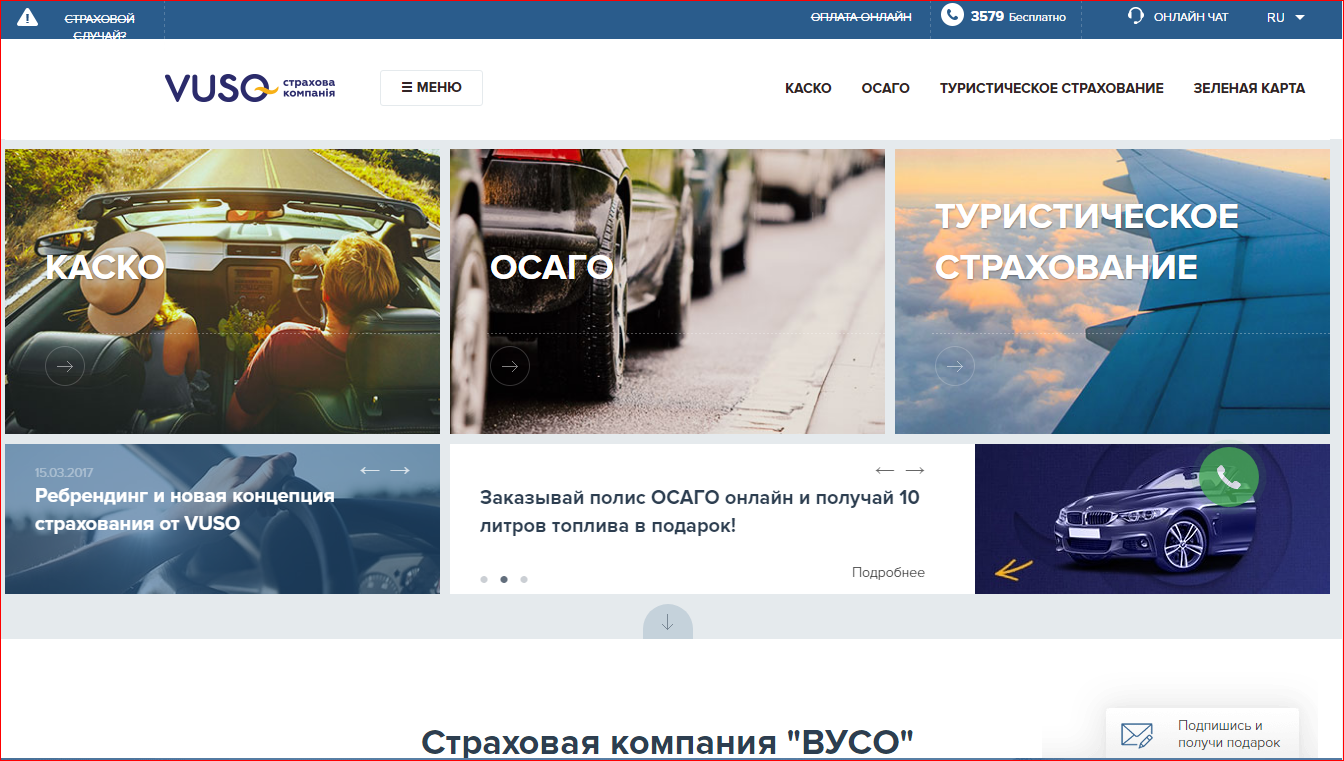Open the RU language dropdown
This screenshot has height=761, width=1344.
[x=1286, y=18]
